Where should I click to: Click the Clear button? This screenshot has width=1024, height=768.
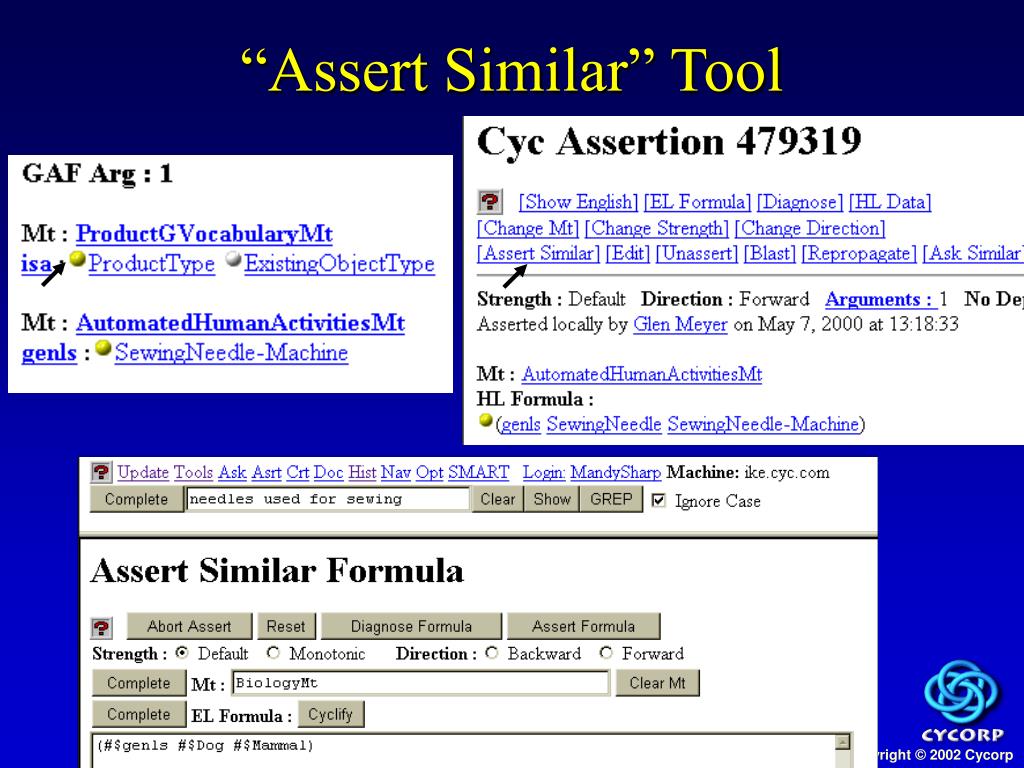click(x=498, y=499)
